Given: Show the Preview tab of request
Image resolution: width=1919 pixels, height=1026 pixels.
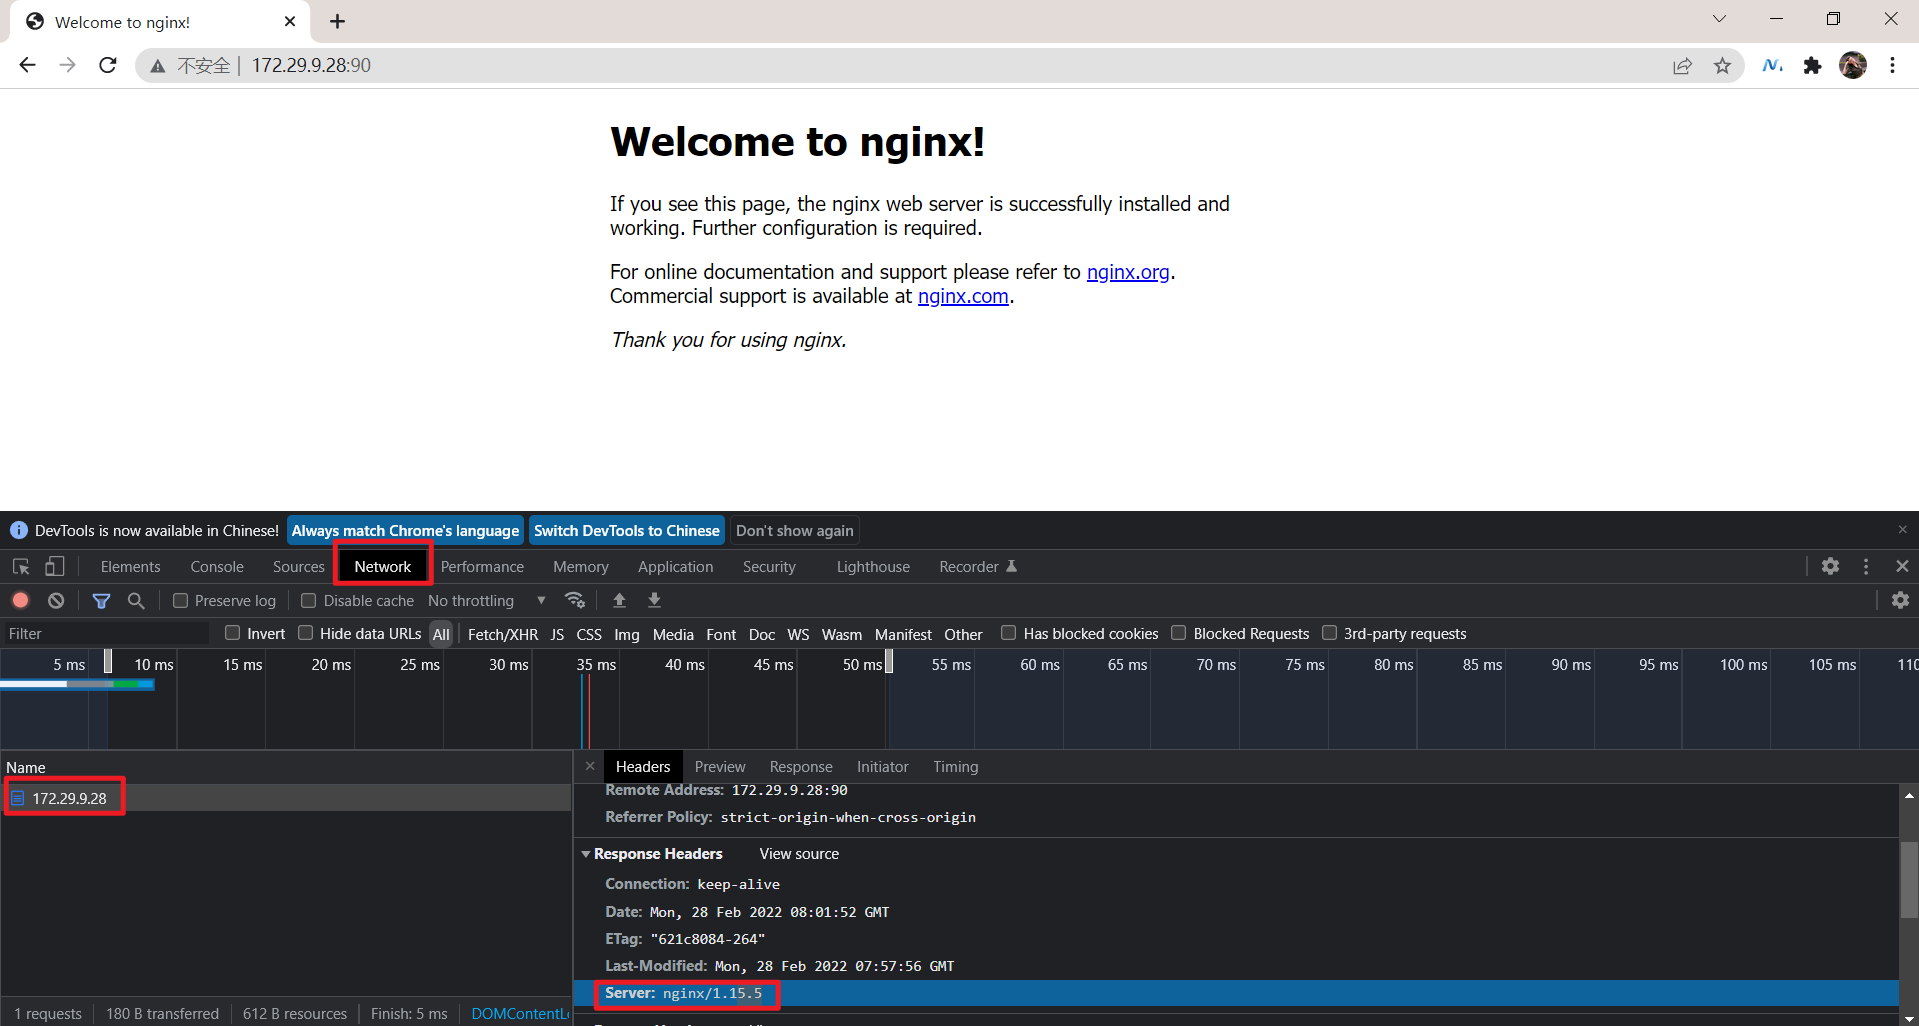Looking at the screenshot, I should point(720,767).
